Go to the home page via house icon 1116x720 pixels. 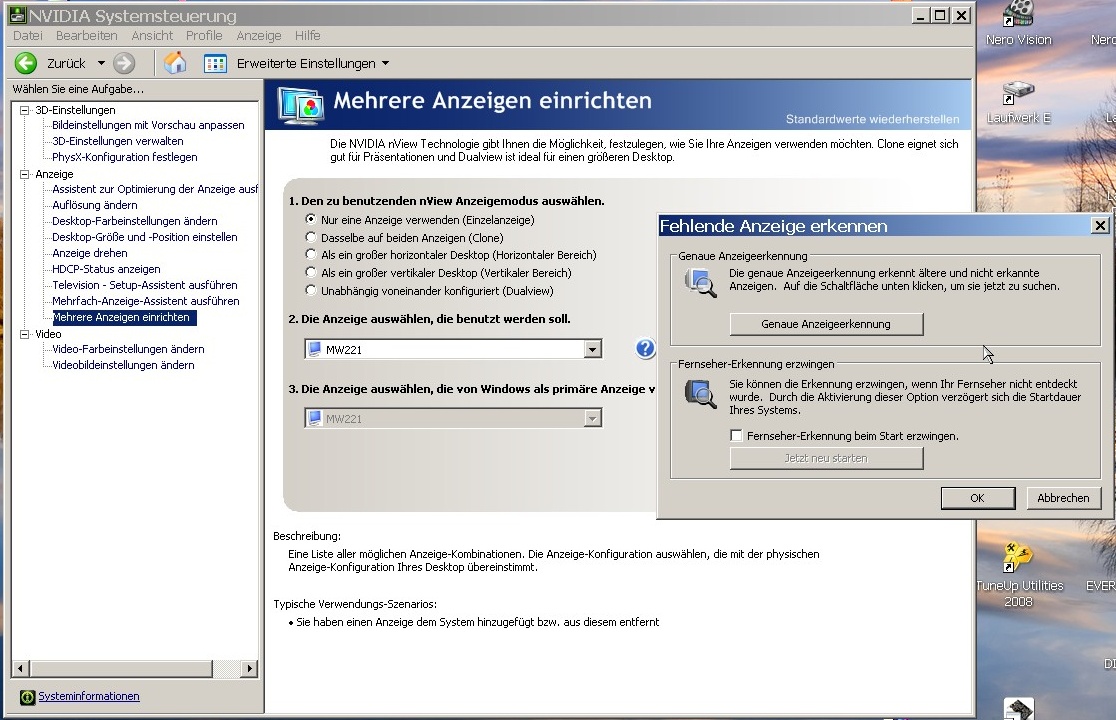pos(175,63)
